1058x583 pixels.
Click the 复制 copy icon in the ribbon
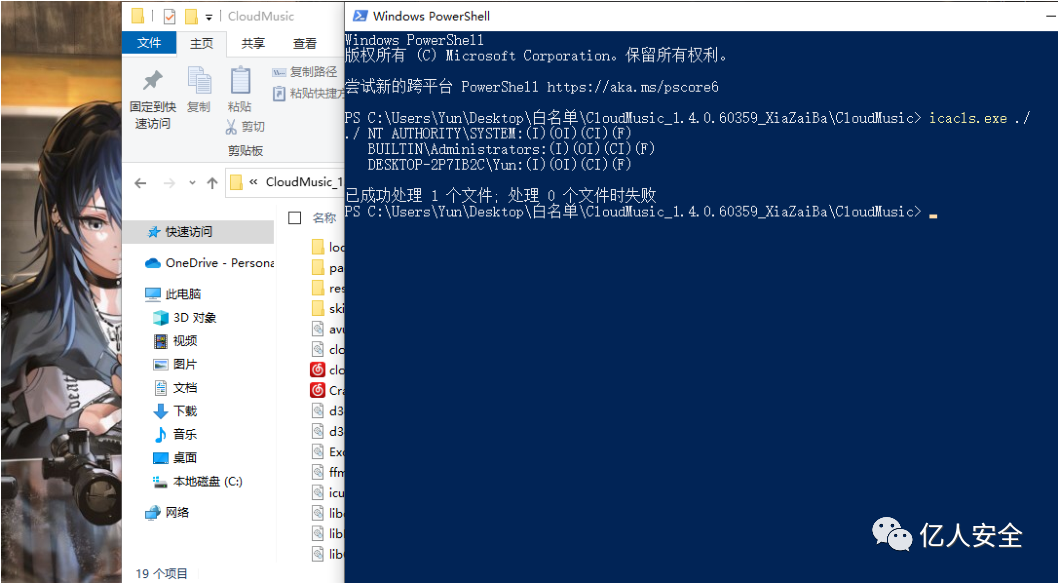(199, 81)
